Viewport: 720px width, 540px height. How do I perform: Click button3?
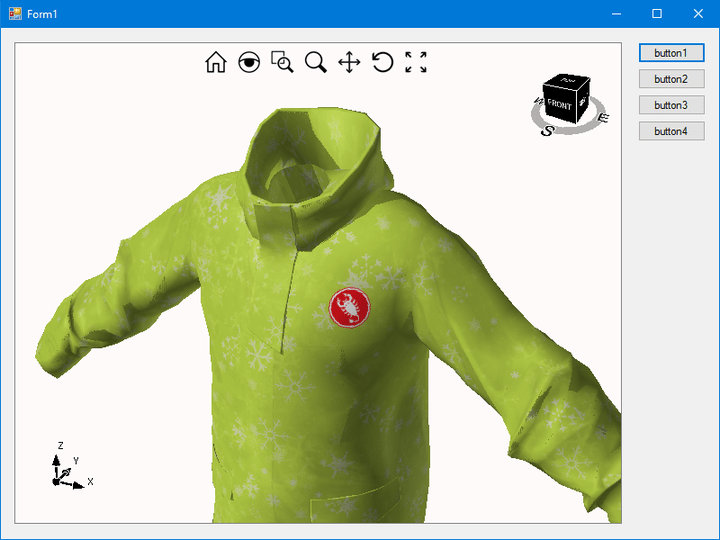click(x=671, y=105)
